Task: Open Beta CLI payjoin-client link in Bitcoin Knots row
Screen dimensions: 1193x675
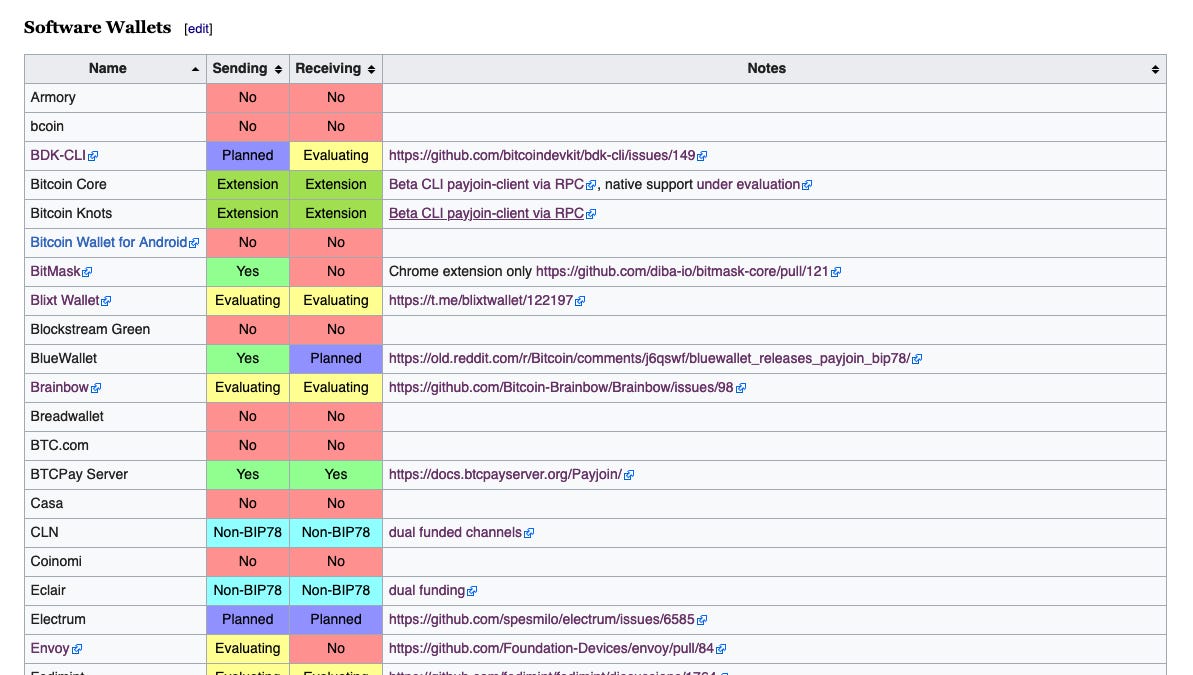Action: point(486,213)
